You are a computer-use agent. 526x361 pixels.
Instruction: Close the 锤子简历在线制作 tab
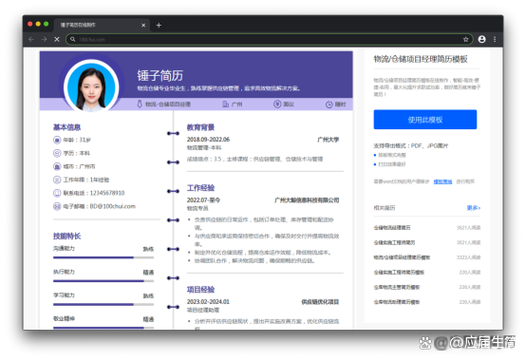click(144, 25)
